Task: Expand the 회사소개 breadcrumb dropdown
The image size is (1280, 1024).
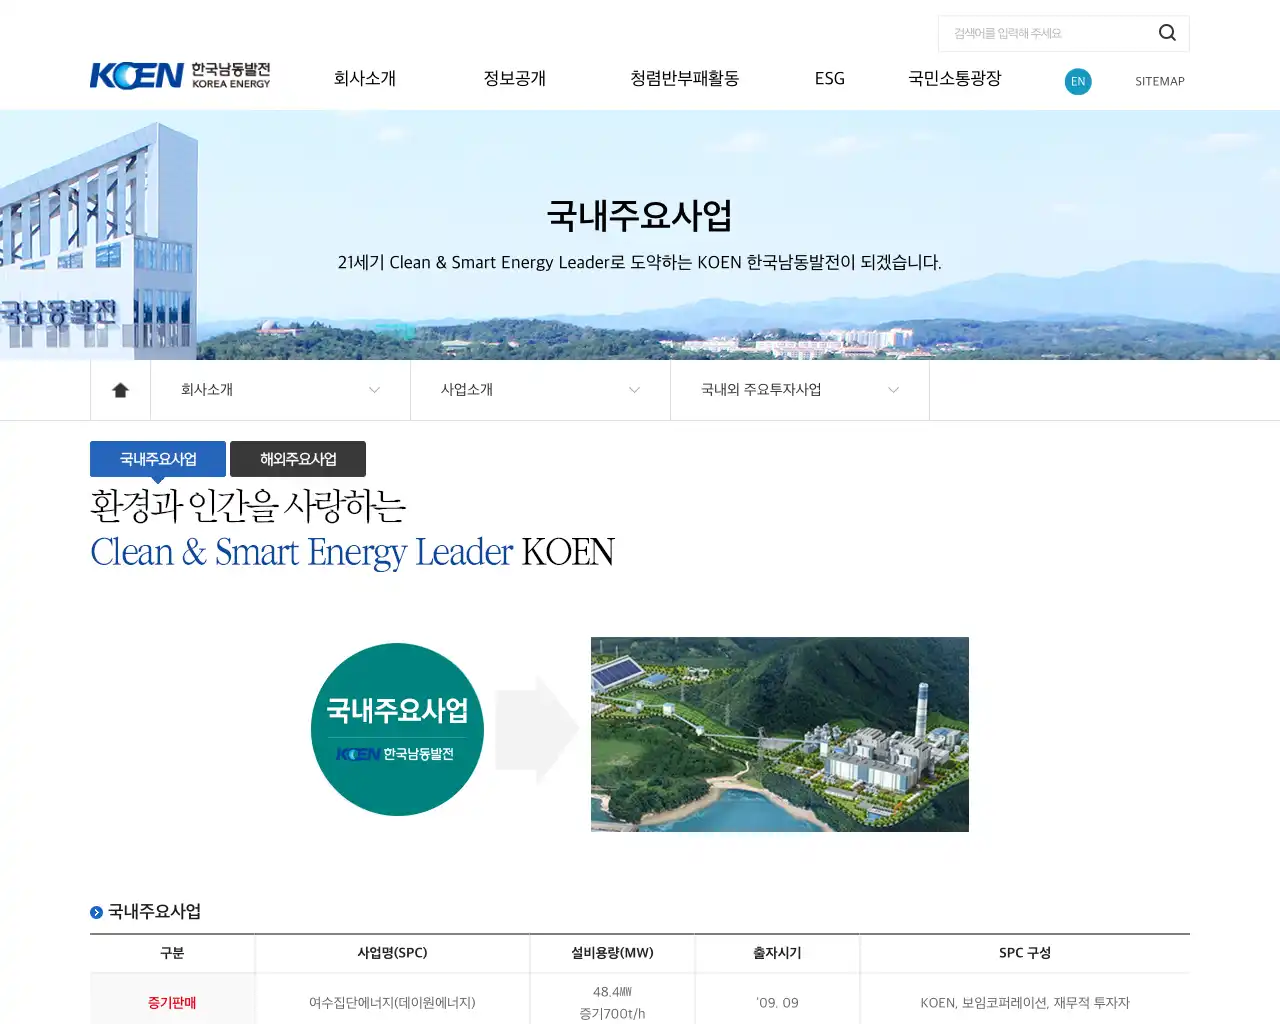Action: click(280, 390)
